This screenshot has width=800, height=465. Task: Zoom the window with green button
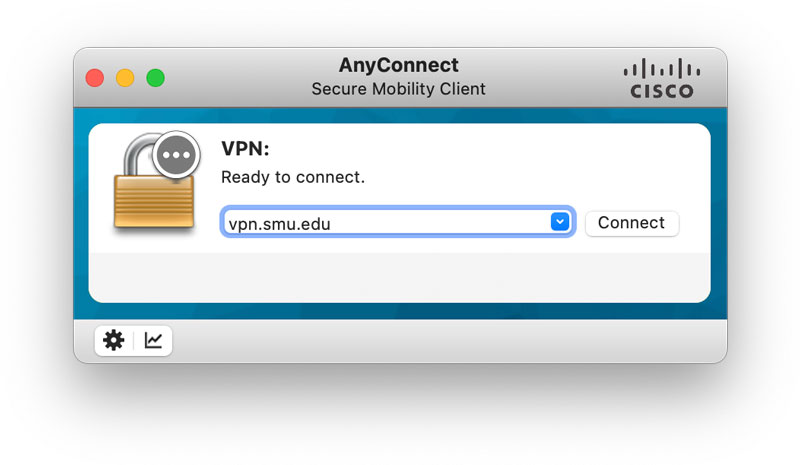[155, 78]
